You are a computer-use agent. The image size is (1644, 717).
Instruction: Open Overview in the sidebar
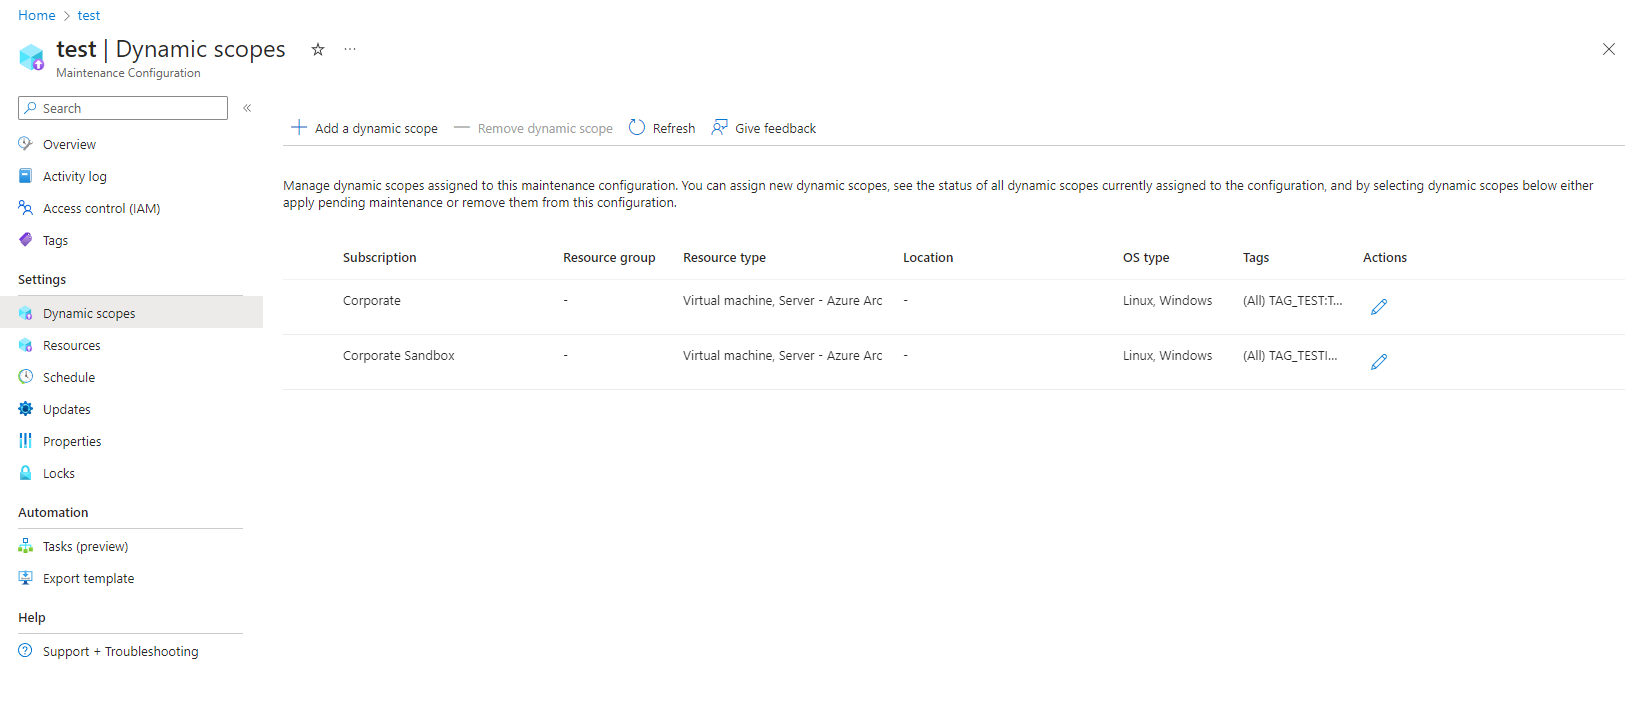(x=69, y=145)
